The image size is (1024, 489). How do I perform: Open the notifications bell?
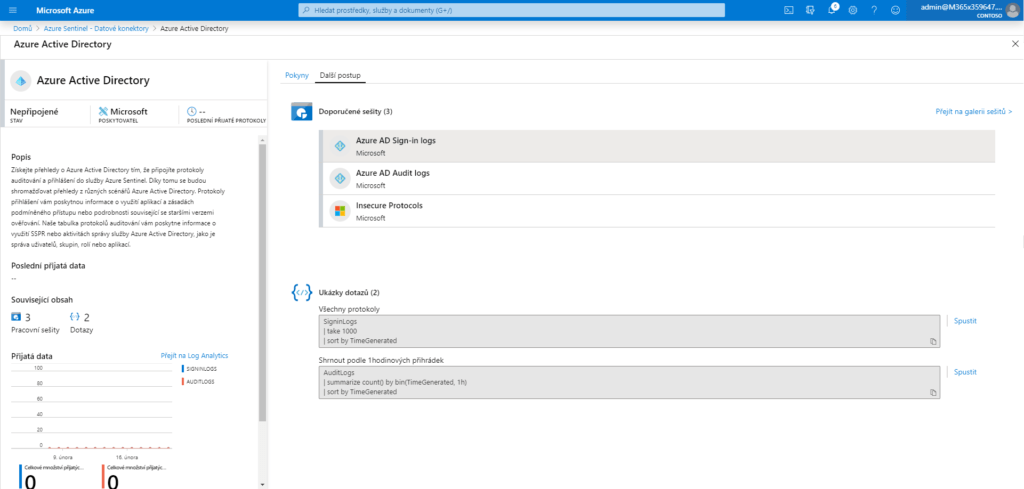(x=832, y=9)
